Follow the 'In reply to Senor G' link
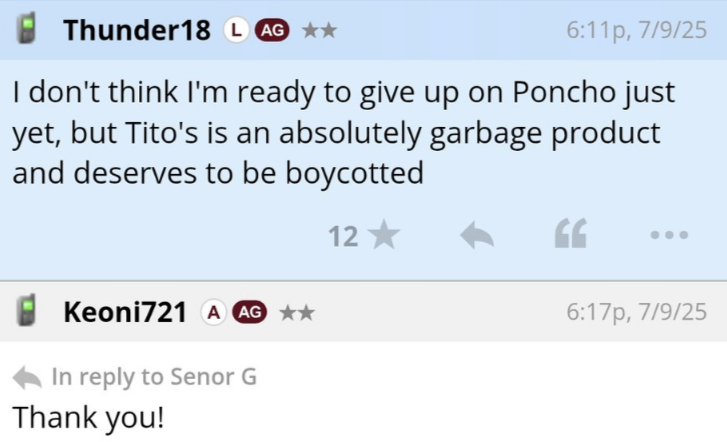 coord(154,377)
